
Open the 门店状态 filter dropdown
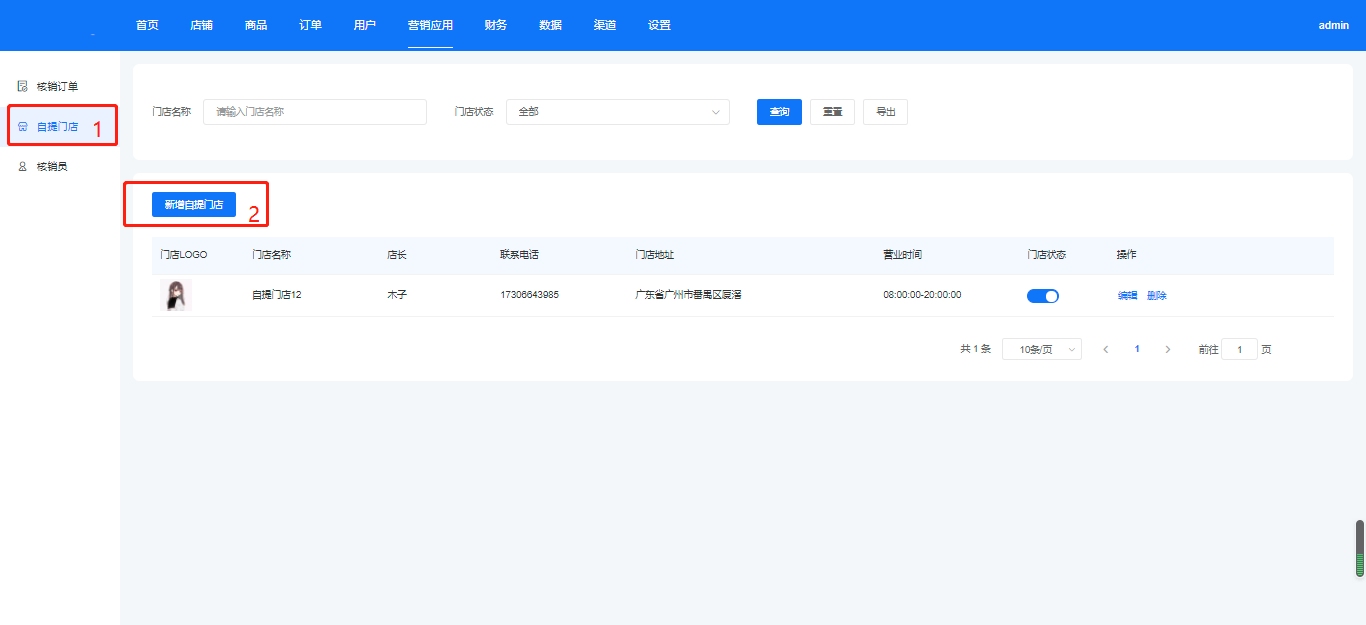(x=617, y=112)
